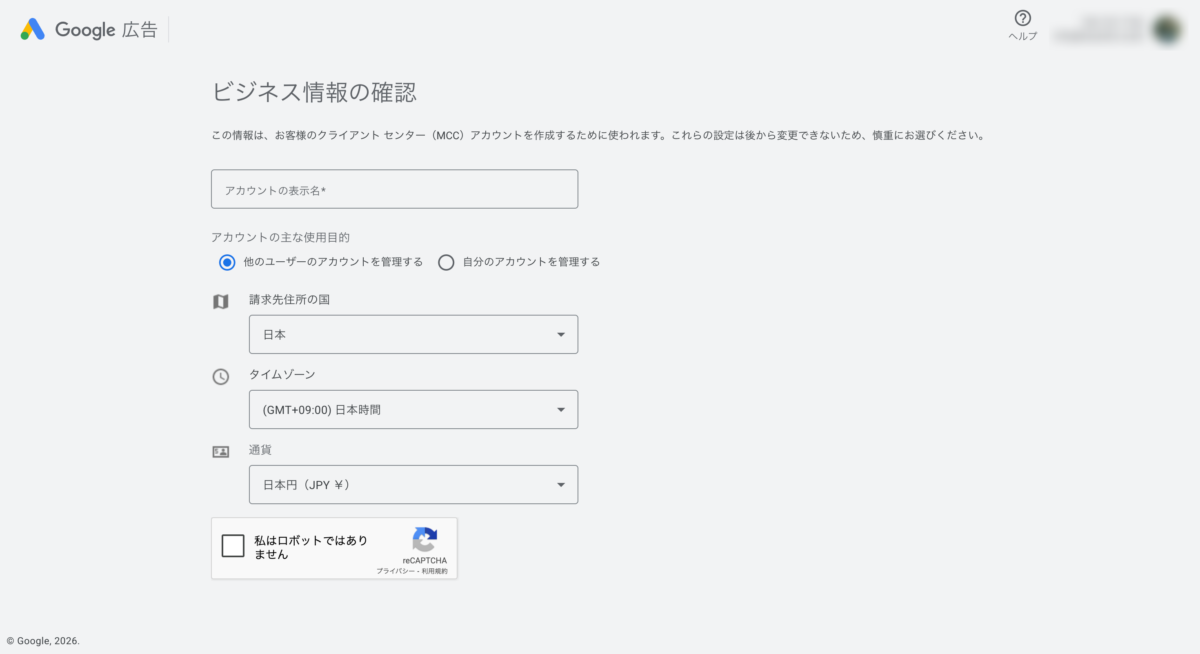Image resolution: width=1200 pixels, height=654 pixels.
Task: Select 他のユーザーのアカウントを管理する radio button
Action: 227,262
